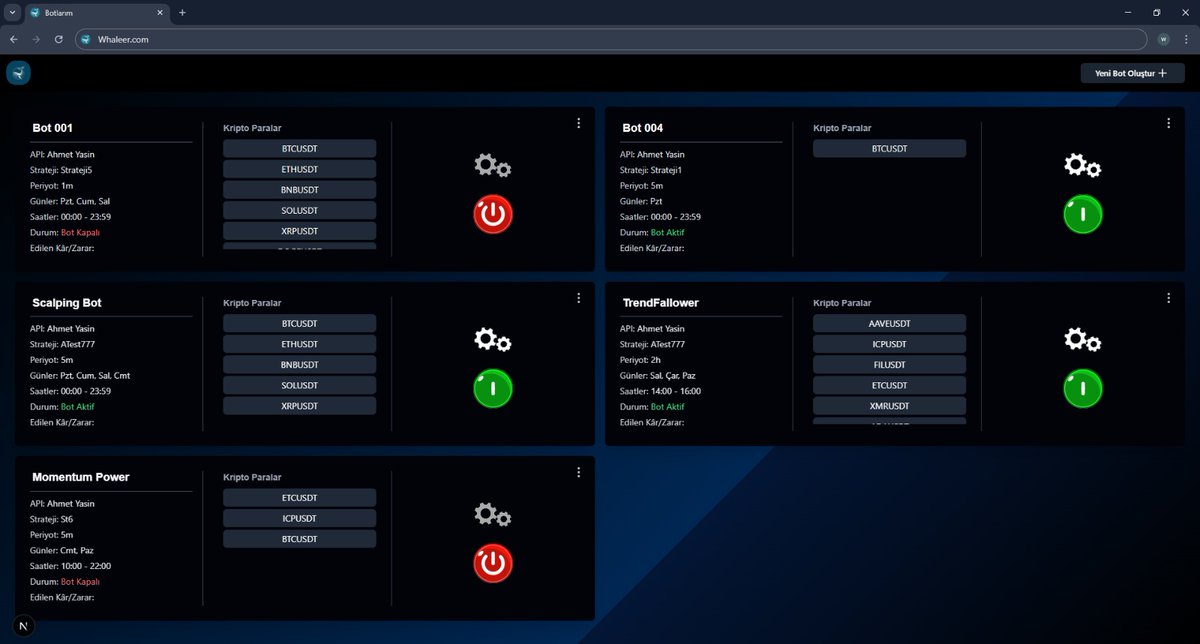Image resolution: width=1200 pixels, height=644 pixels.
Task: Toggle TrendFallower green power button
Action: (1082, 388)
